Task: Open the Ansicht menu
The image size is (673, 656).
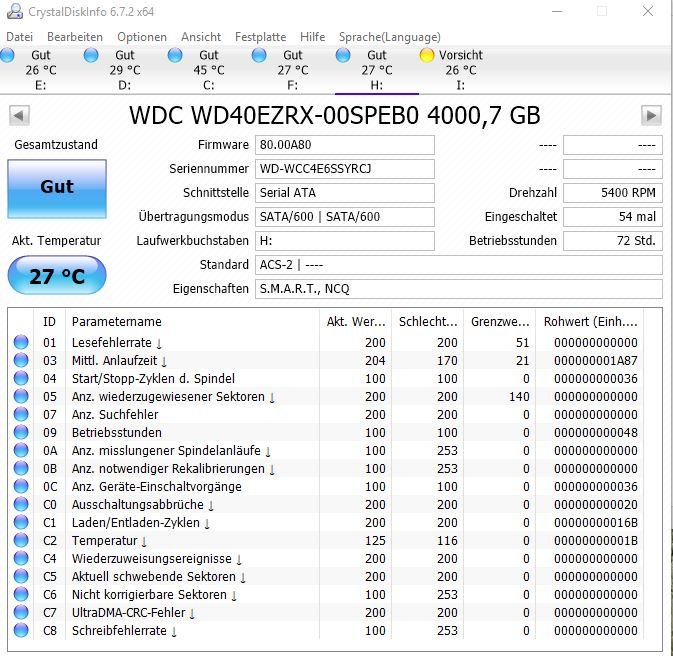Action: click(201, 37)
